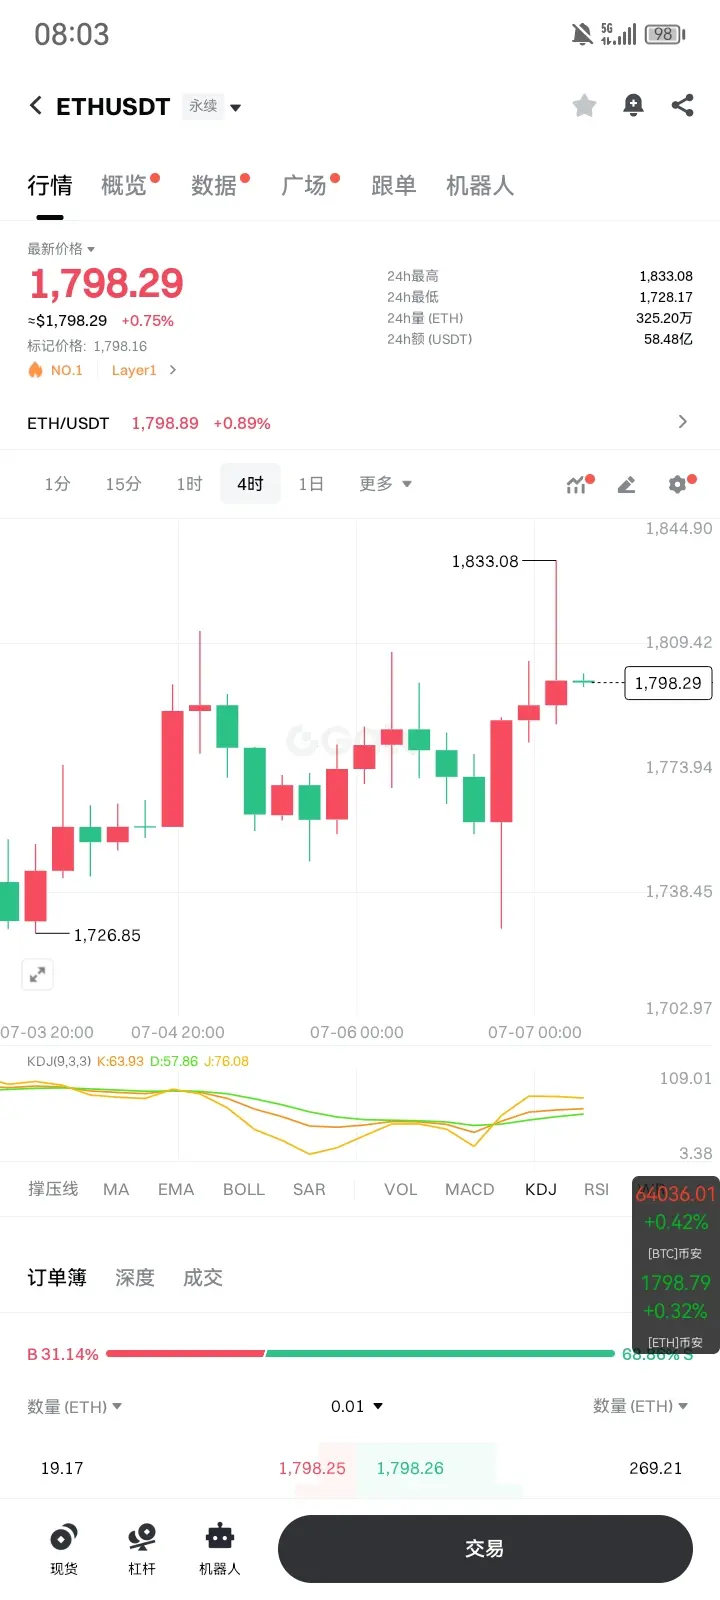Share the ETHUSDT page
Viewport: 720px width, 1600px height.
(x=683, y=105)
